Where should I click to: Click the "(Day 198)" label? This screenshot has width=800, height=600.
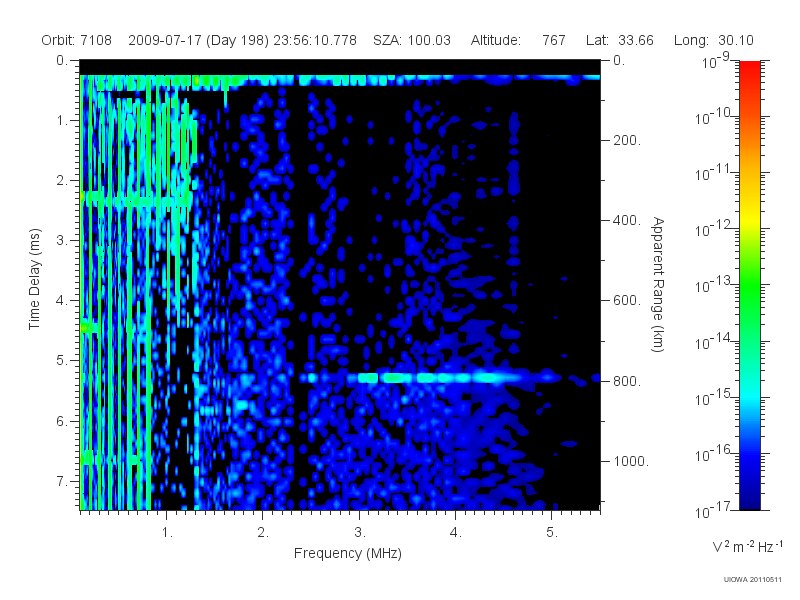coord(237,40)
